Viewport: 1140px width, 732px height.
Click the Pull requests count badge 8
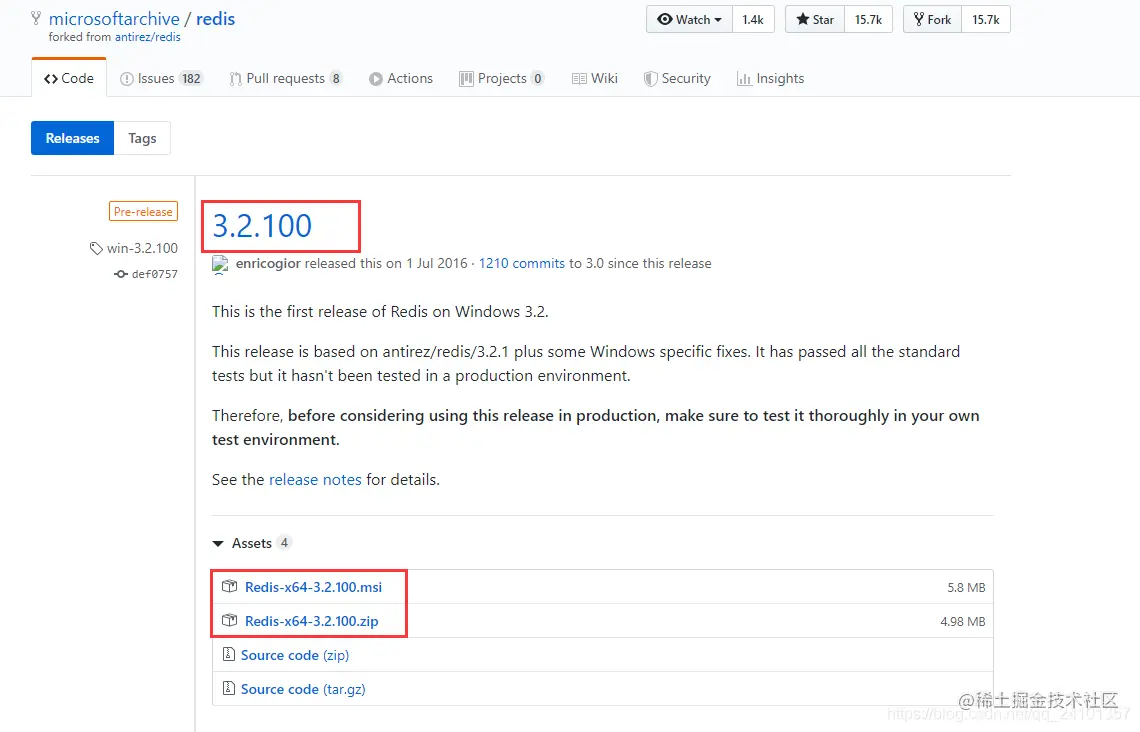tap(336, 79)
